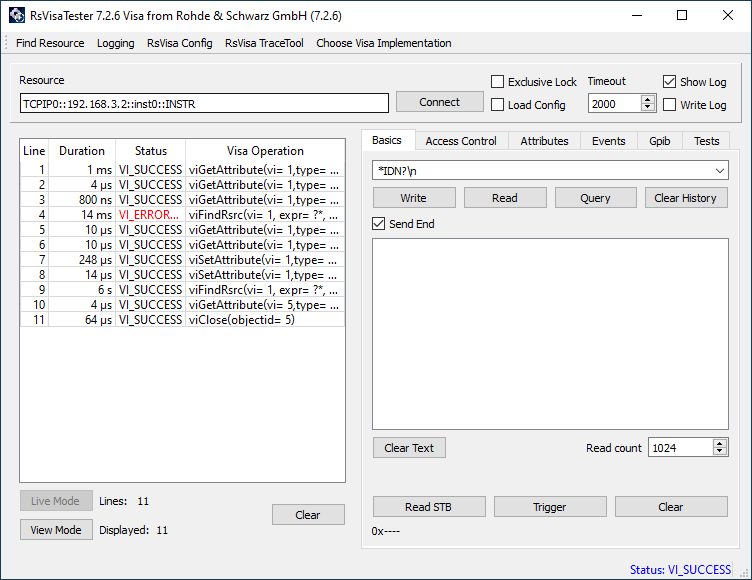Open the RsVisa TraceTool menu

point(264,43)
